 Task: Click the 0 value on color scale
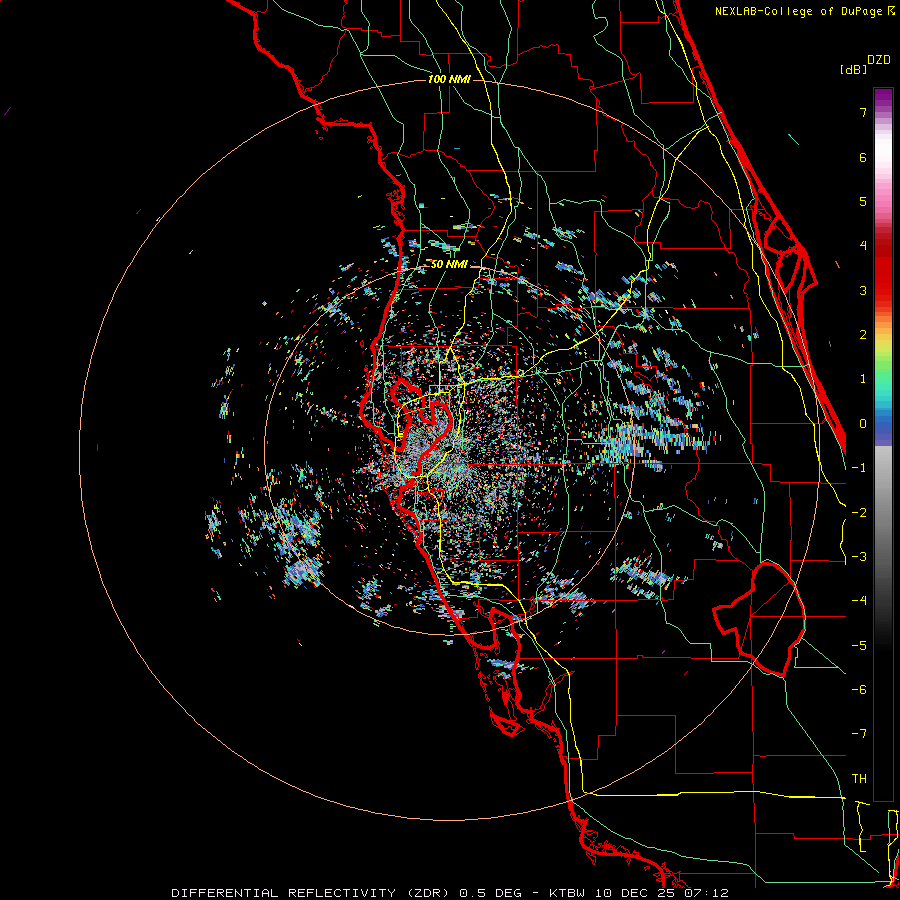(x=863, y=424)
